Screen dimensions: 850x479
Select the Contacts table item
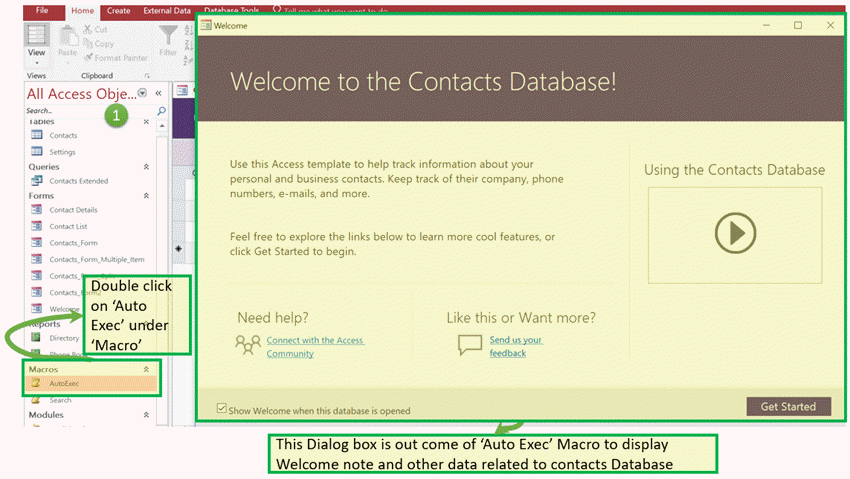tap(63, 135)
